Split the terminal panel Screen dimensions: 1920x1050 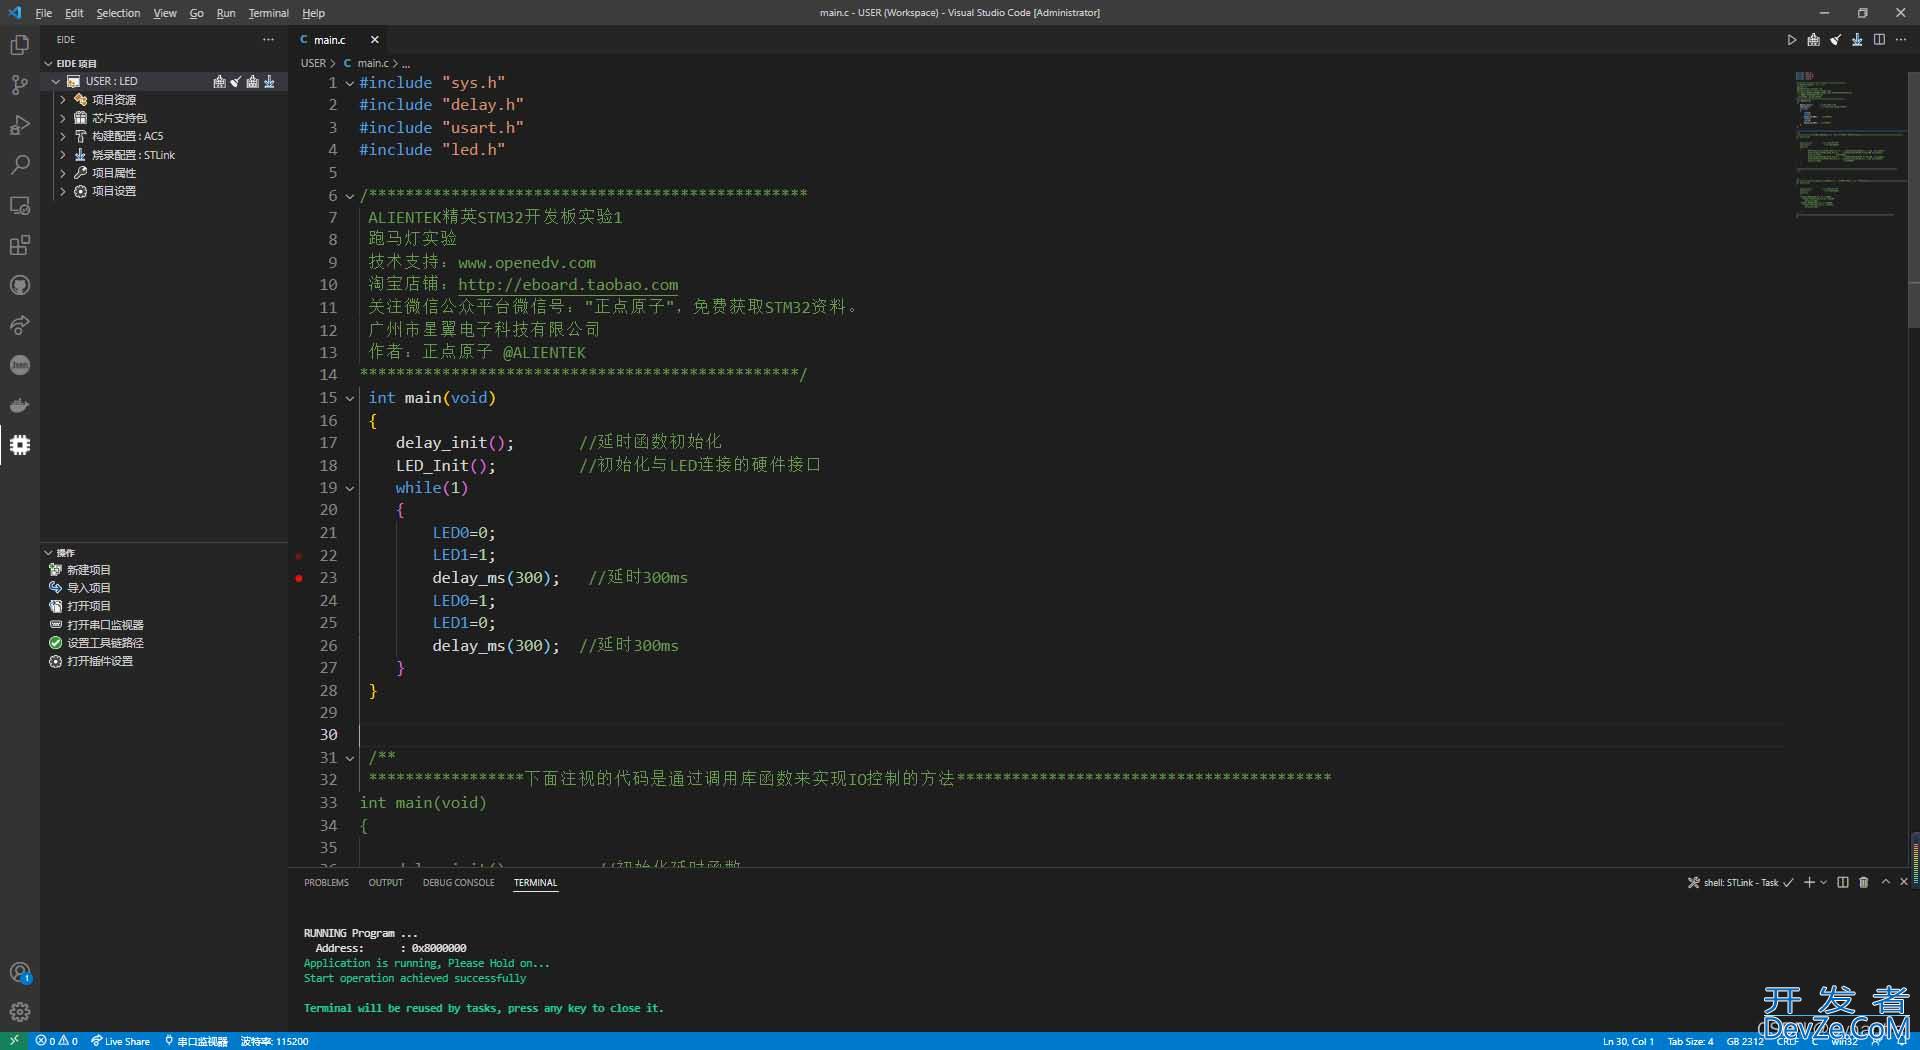click(1843, 882)
